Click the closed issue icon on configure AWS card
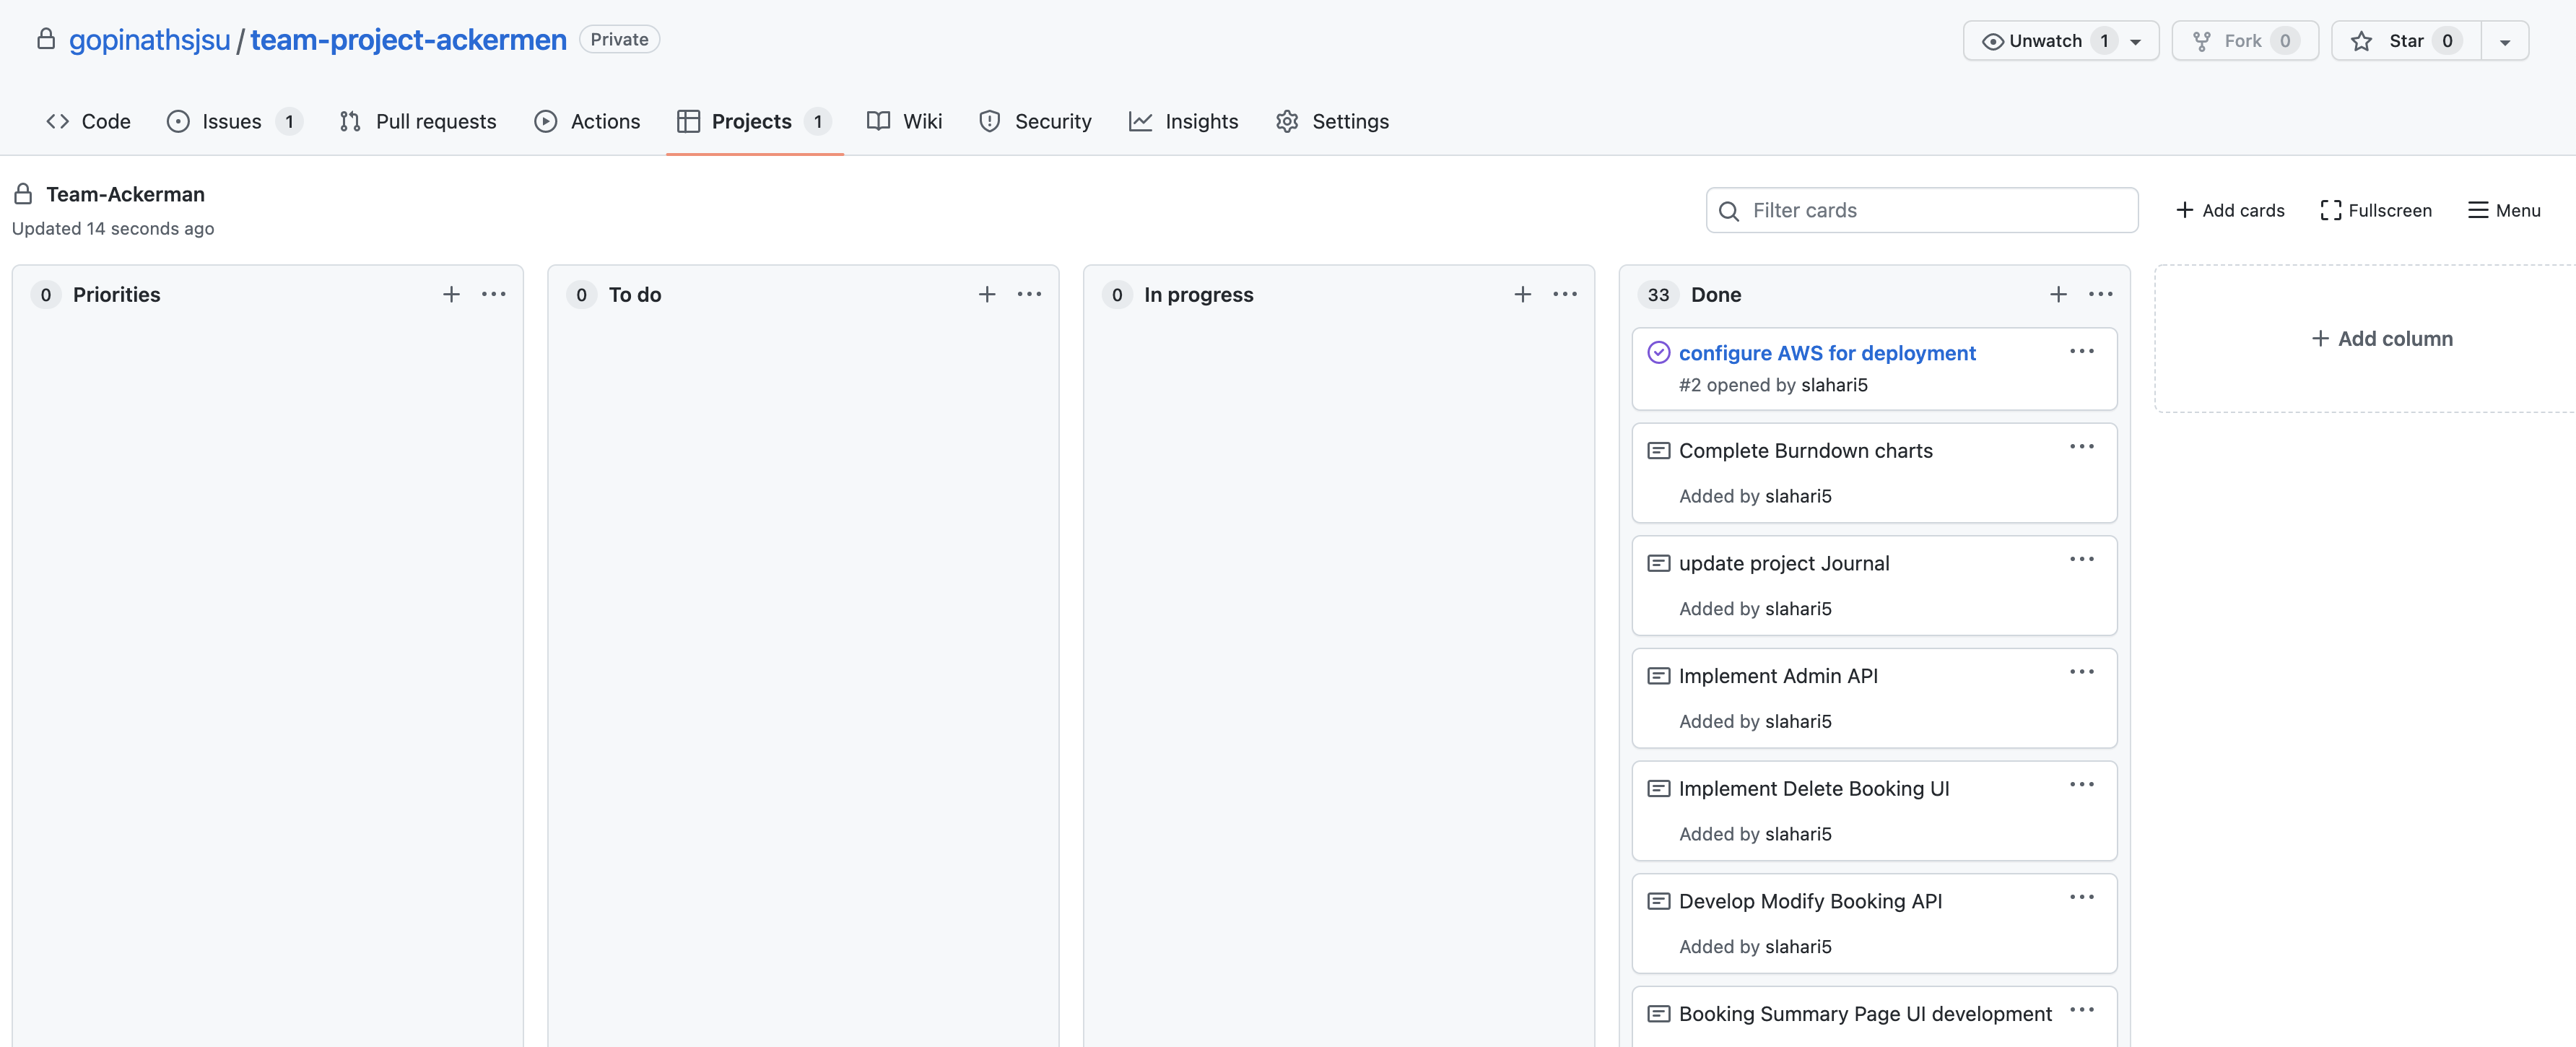This screenshot has width=2576, height=1047. click(x=1659, y=352)
